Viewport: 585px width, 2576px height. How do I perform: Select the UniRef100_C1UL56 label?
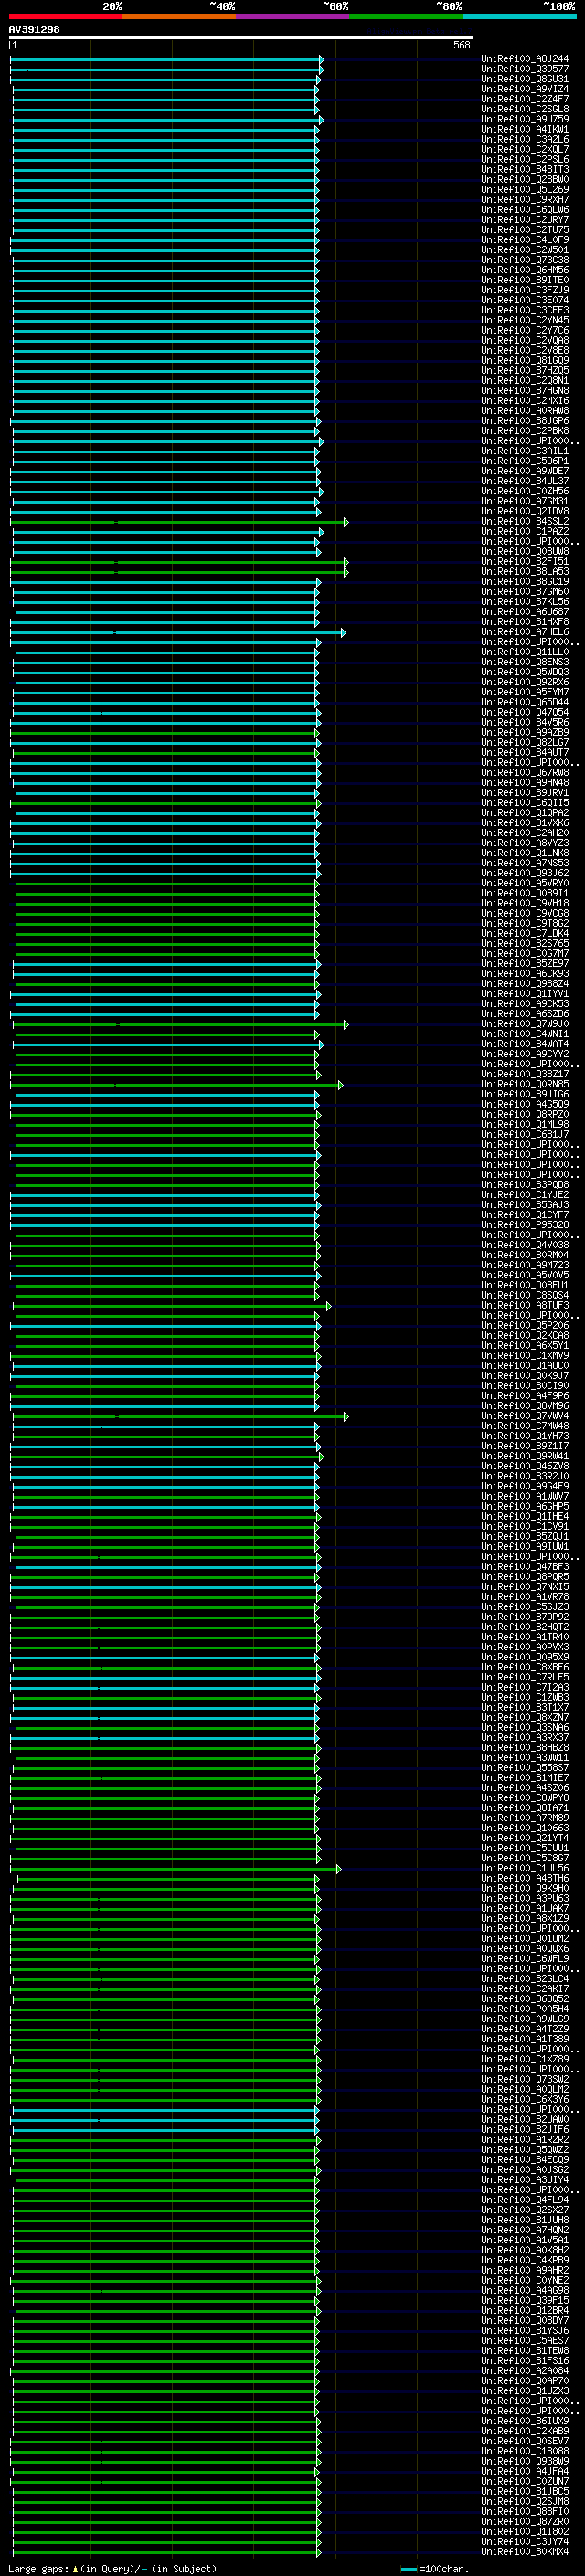[525, 1868]
